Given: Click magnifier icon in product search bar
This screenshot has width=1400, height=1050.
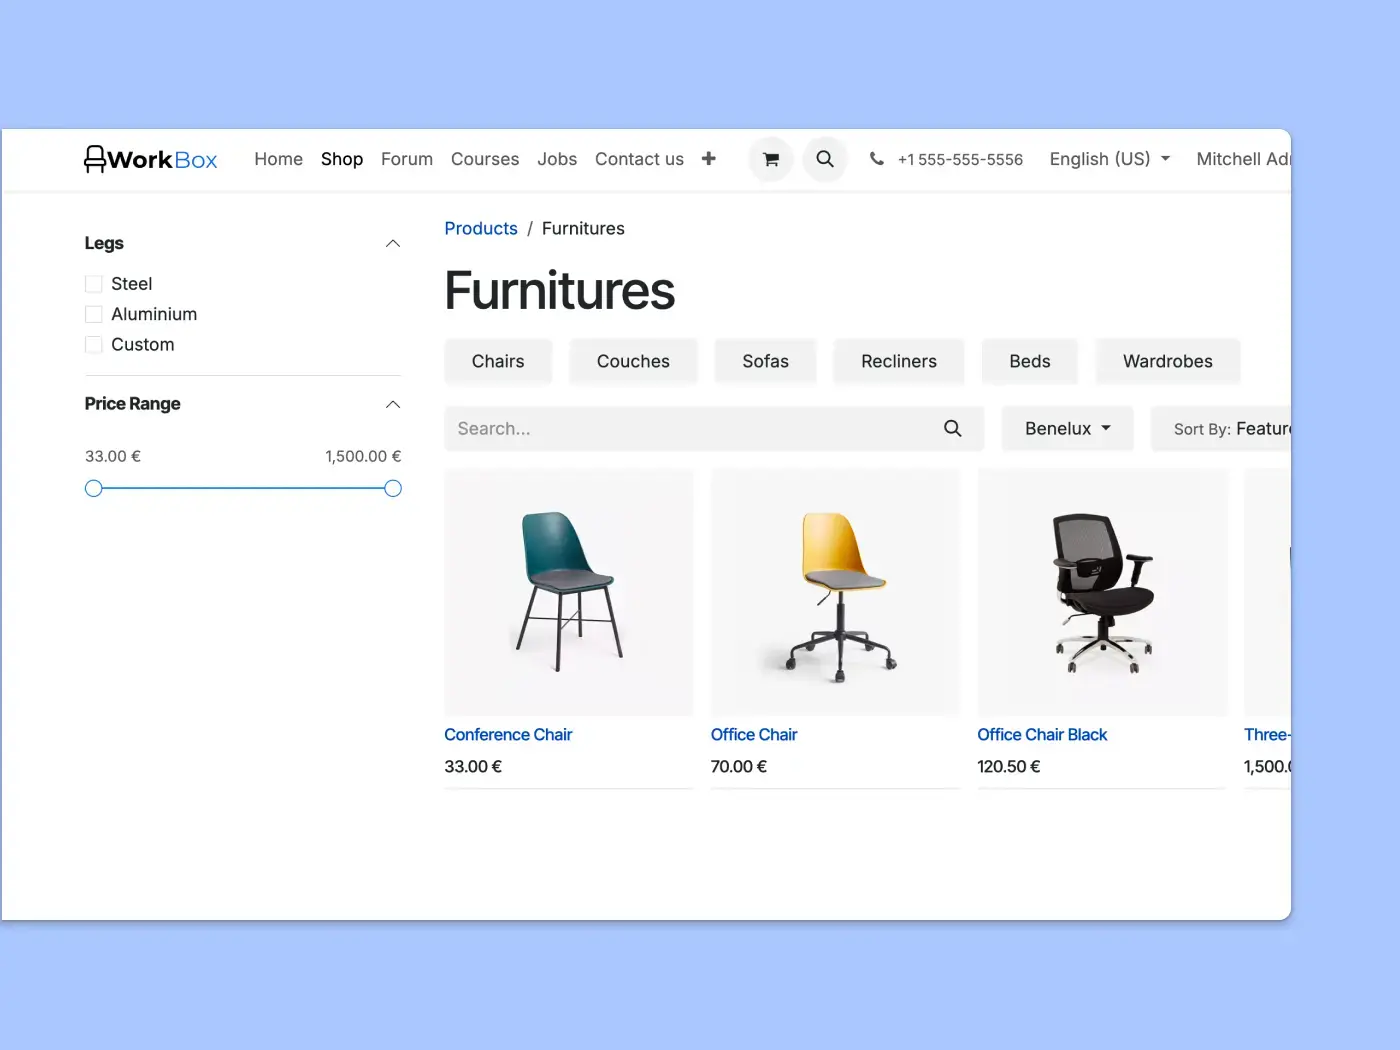Looking at the screenshot, I should [953, 428].
